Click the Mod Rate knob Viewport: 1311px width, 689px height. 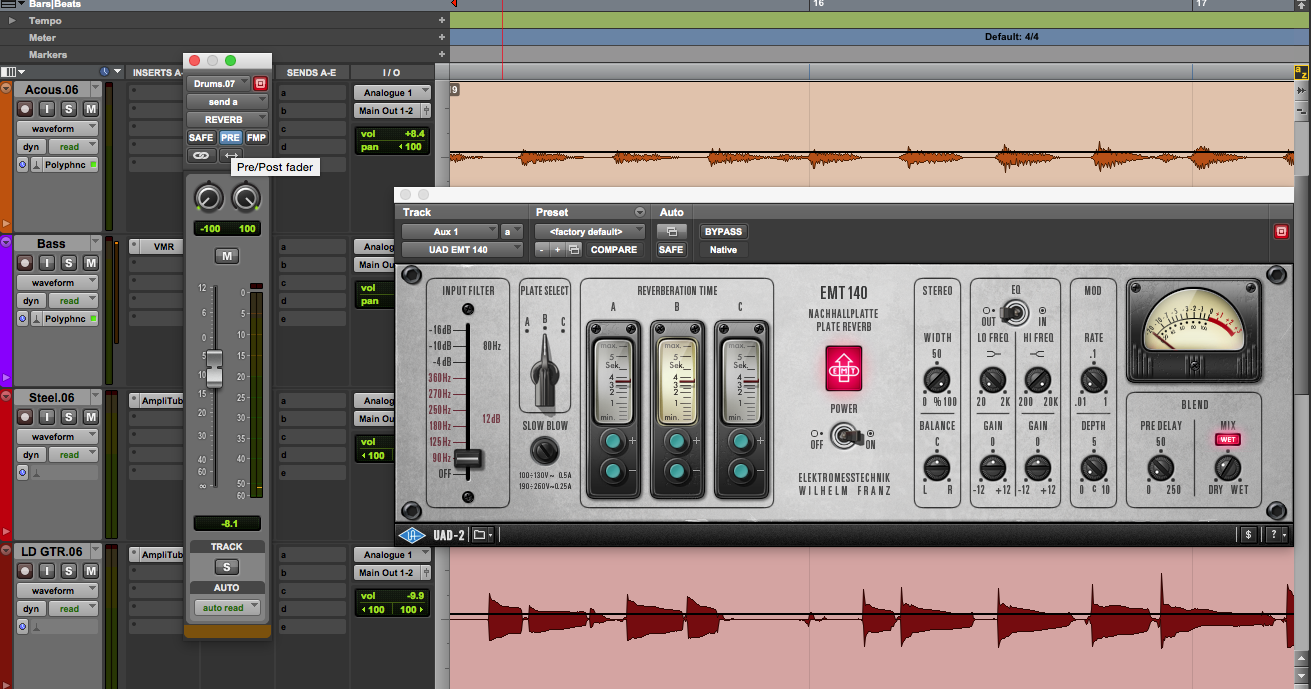(1094, 380)
